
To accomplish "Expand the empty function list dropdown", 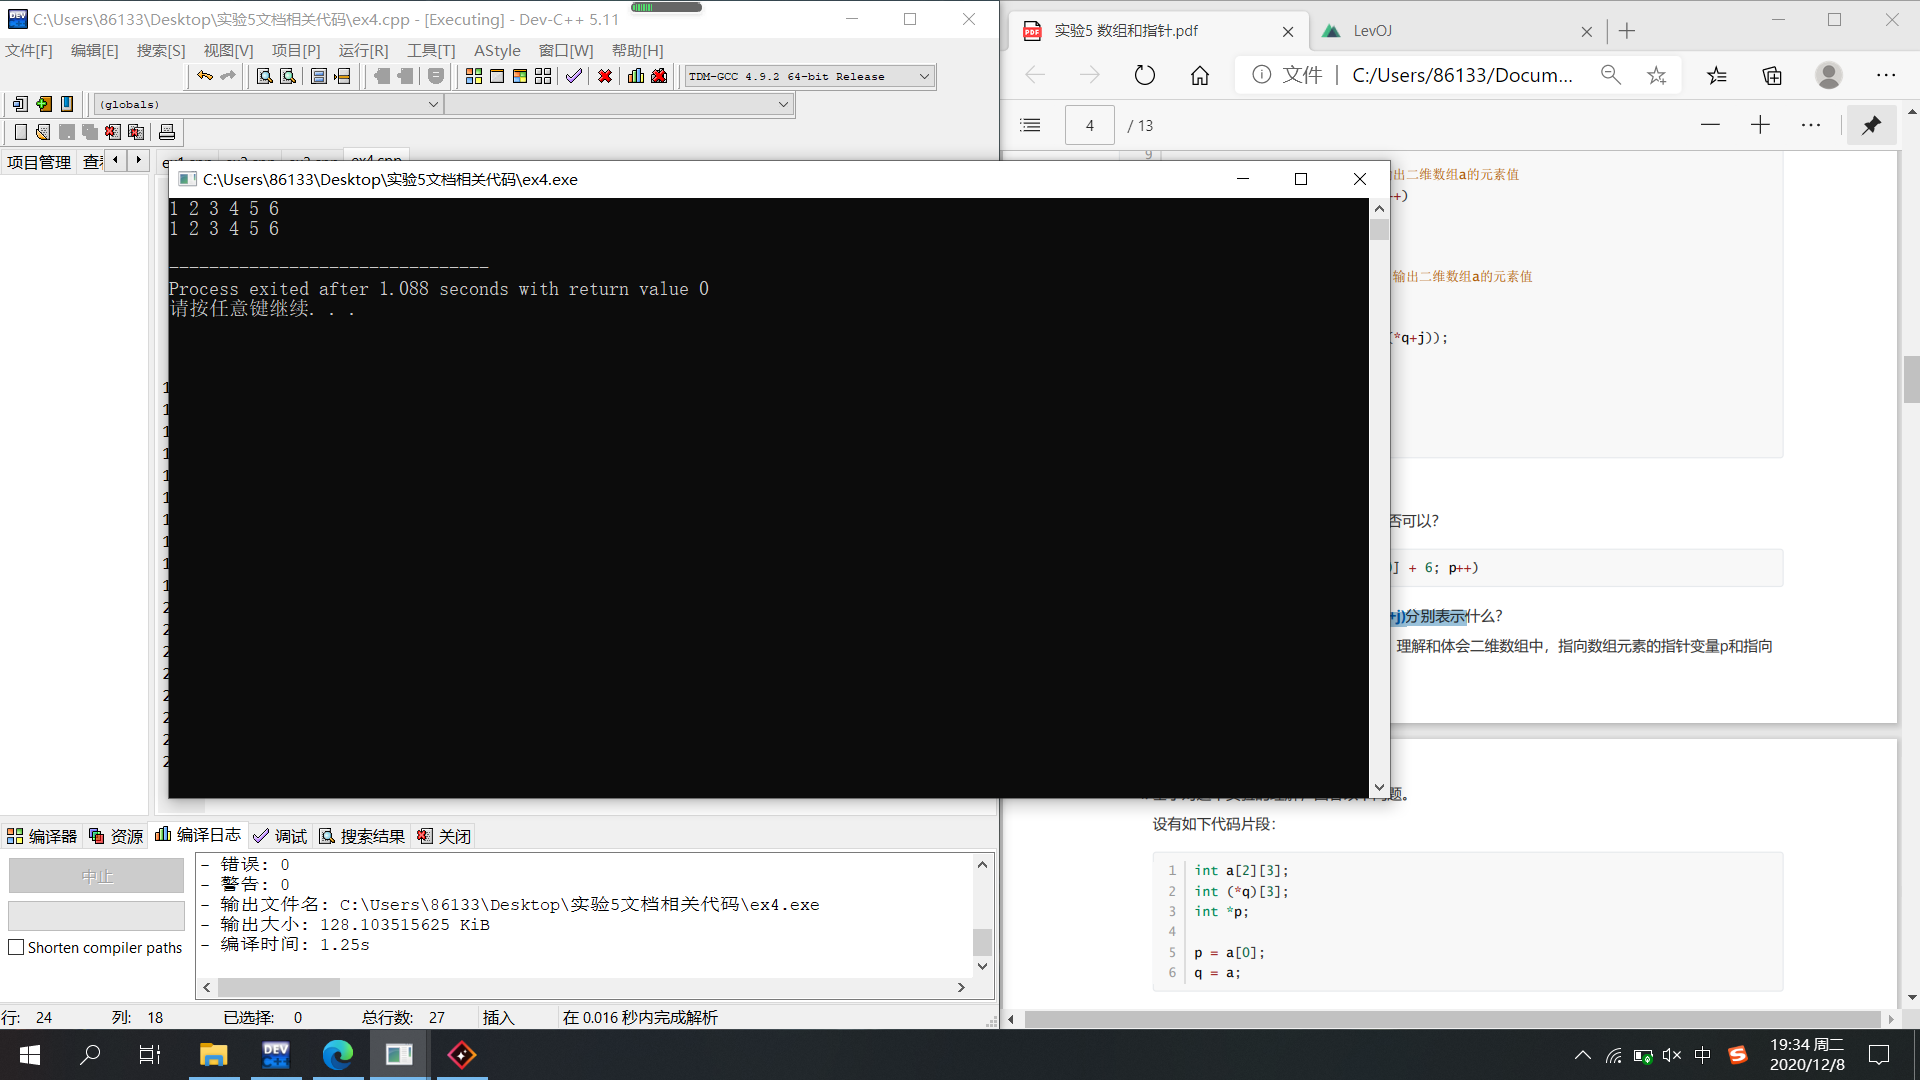I will coord(783,104).
